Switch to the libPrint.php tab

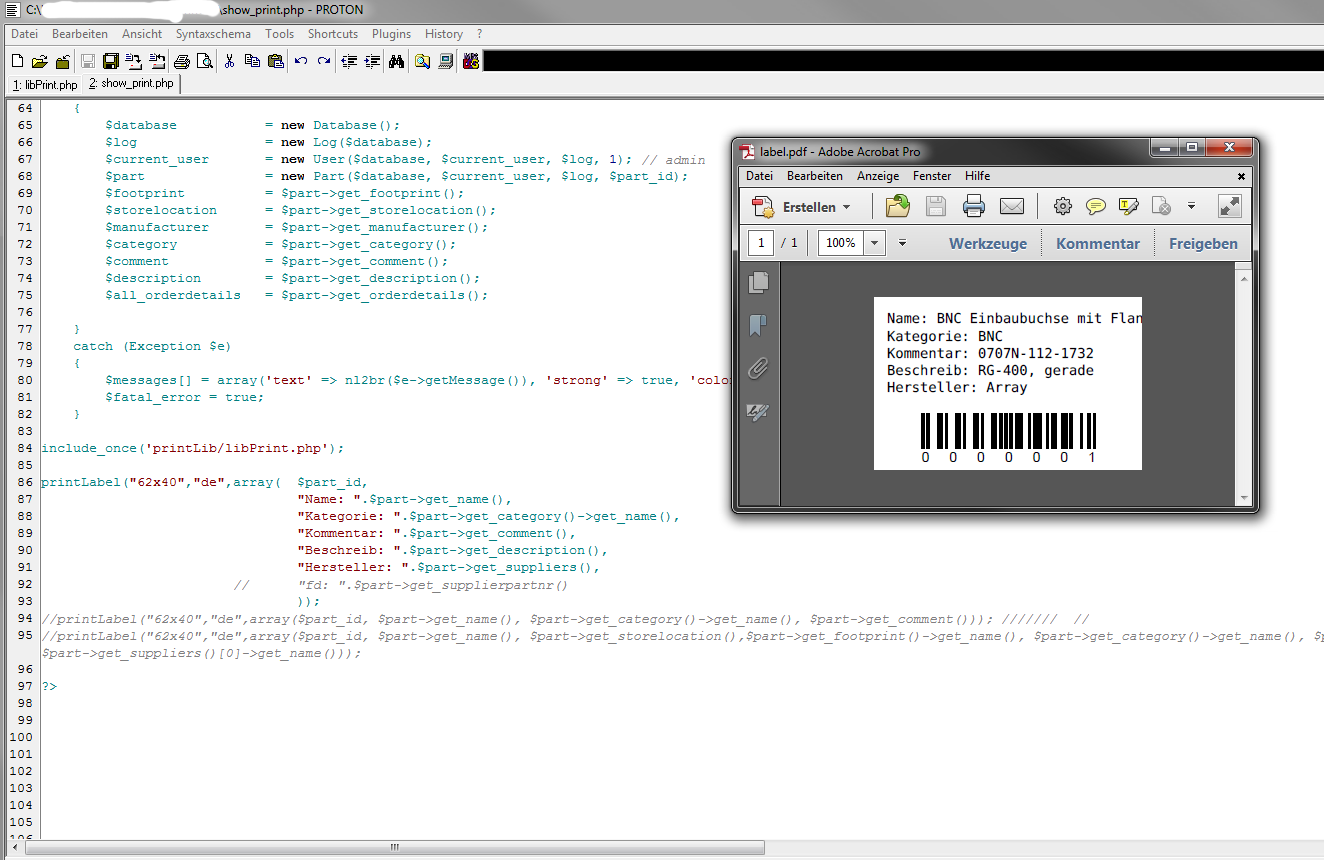click(44, 85)
